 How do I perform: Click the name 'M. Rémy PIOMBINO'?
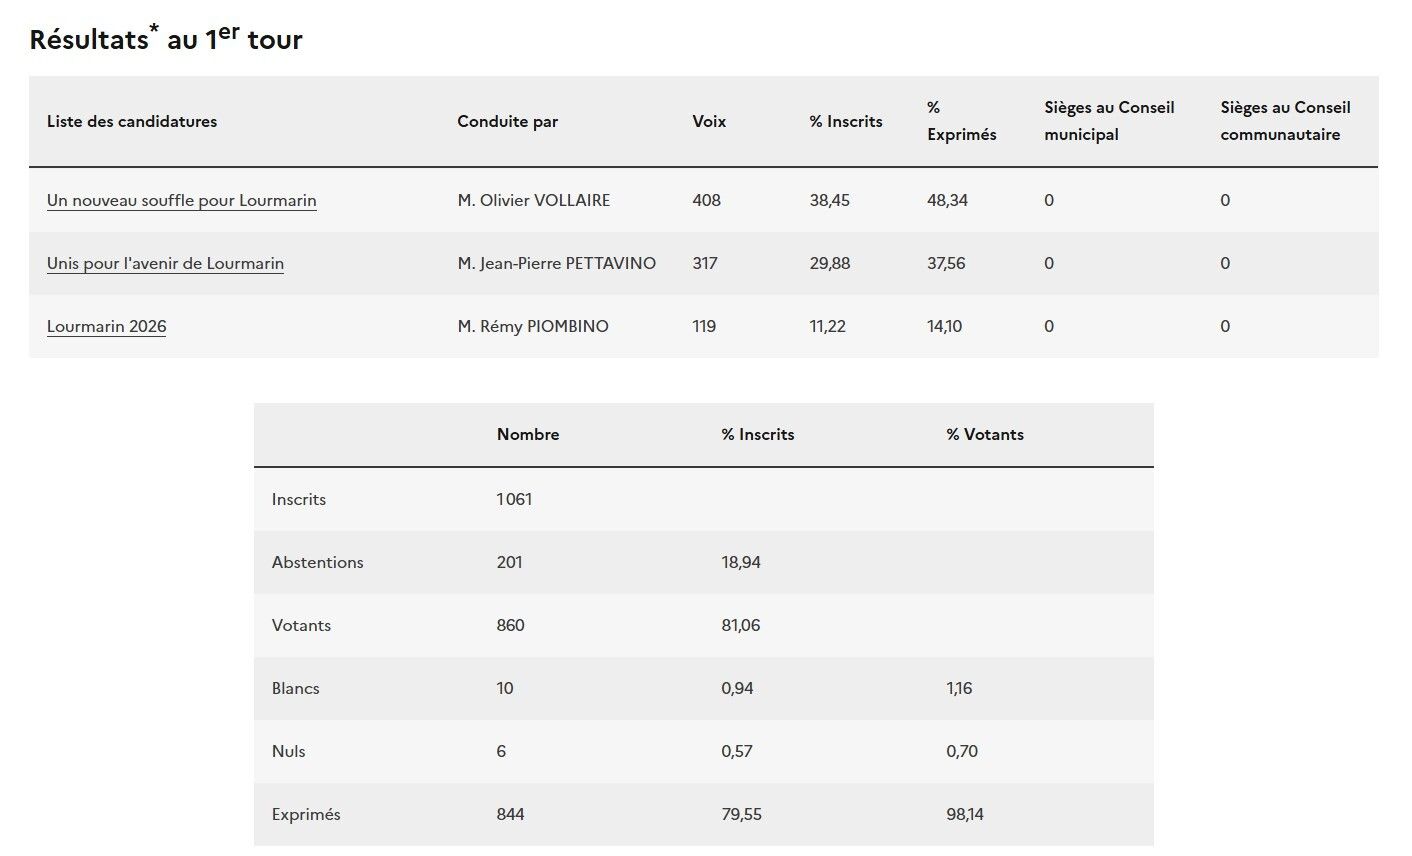click(532, 326)
